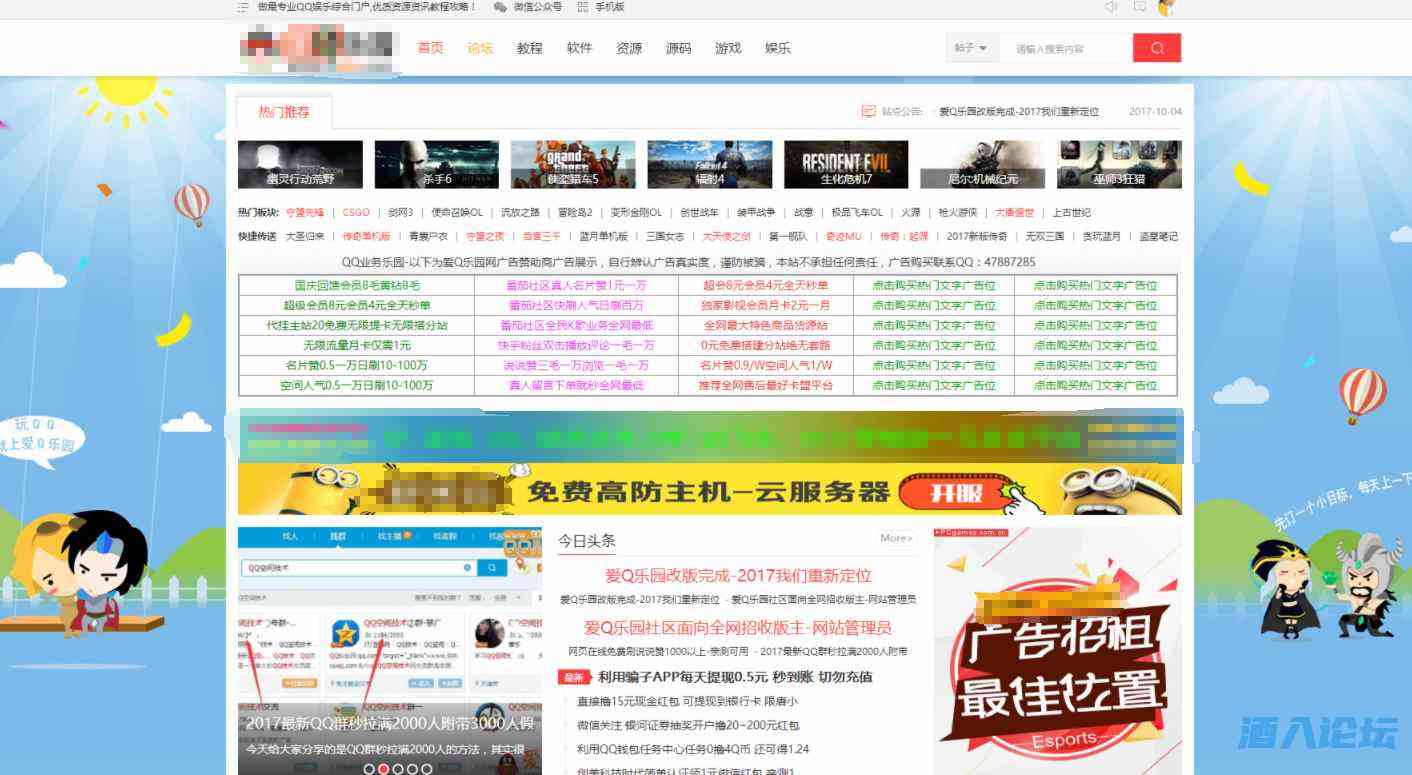Click the speaker icon in top bar

(x=1111, y=7)
